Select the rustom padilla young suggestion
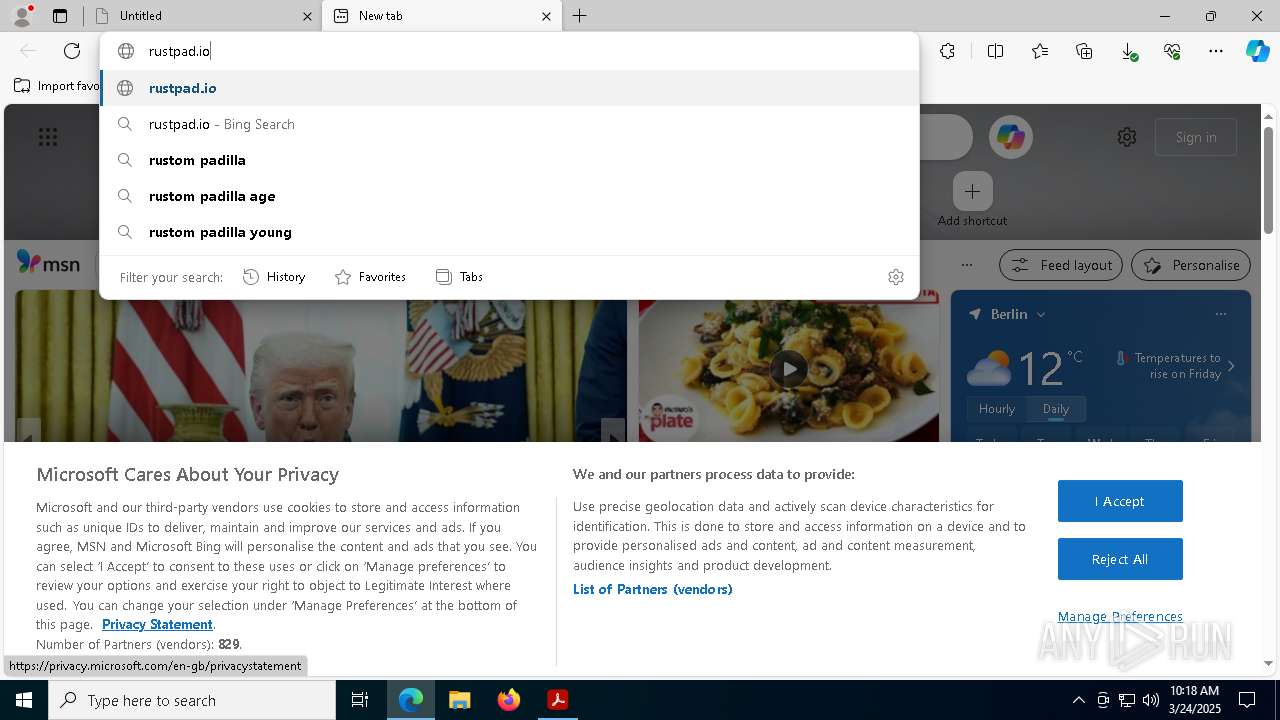Viewport: 1280px width, 720px height. pyautogui.click(x=509, y=232)
